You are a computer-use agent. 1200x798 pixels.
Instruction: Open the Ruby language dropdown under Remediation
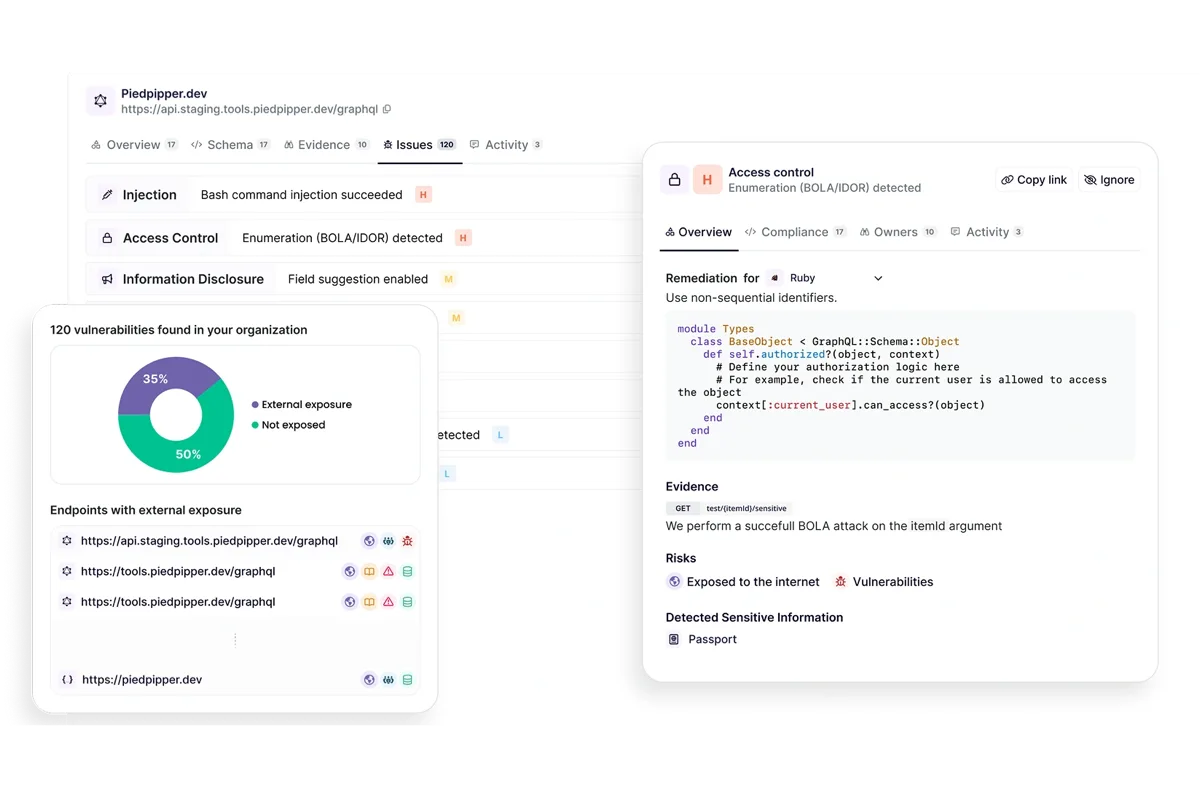point(877,278)
